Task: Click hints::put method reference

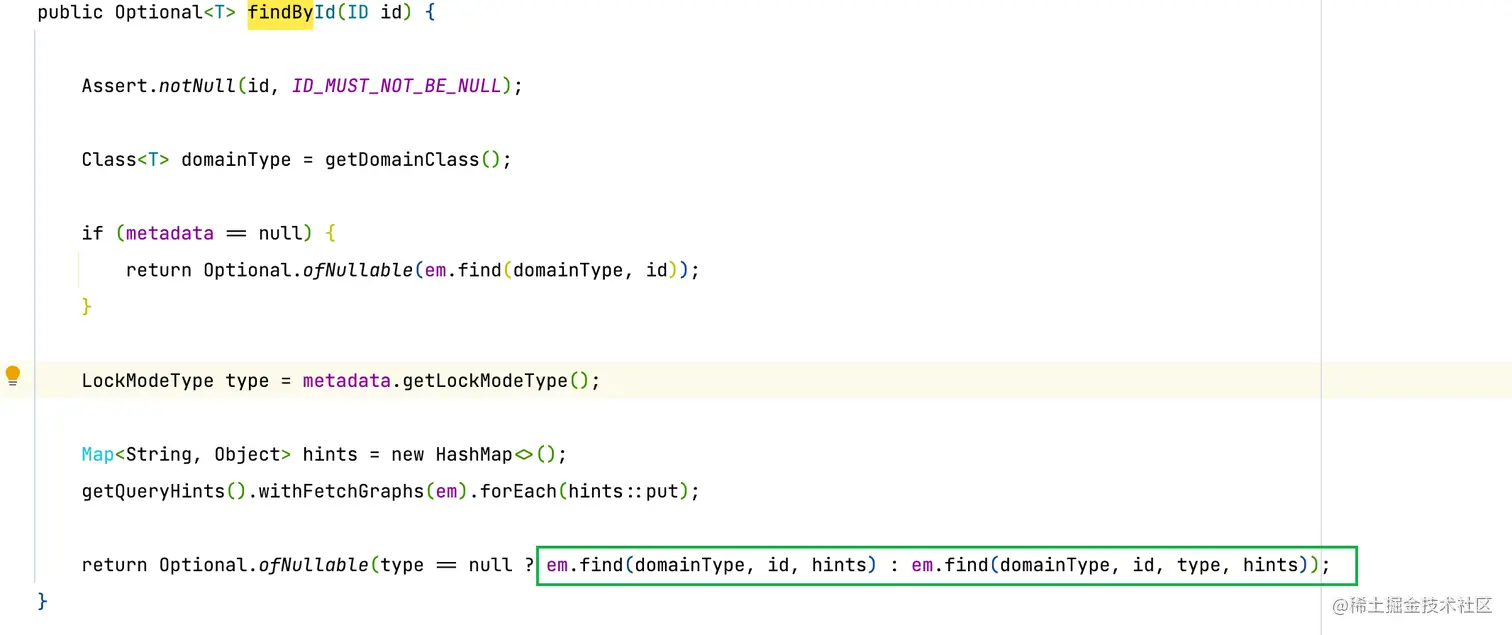Action: [624, 491]
